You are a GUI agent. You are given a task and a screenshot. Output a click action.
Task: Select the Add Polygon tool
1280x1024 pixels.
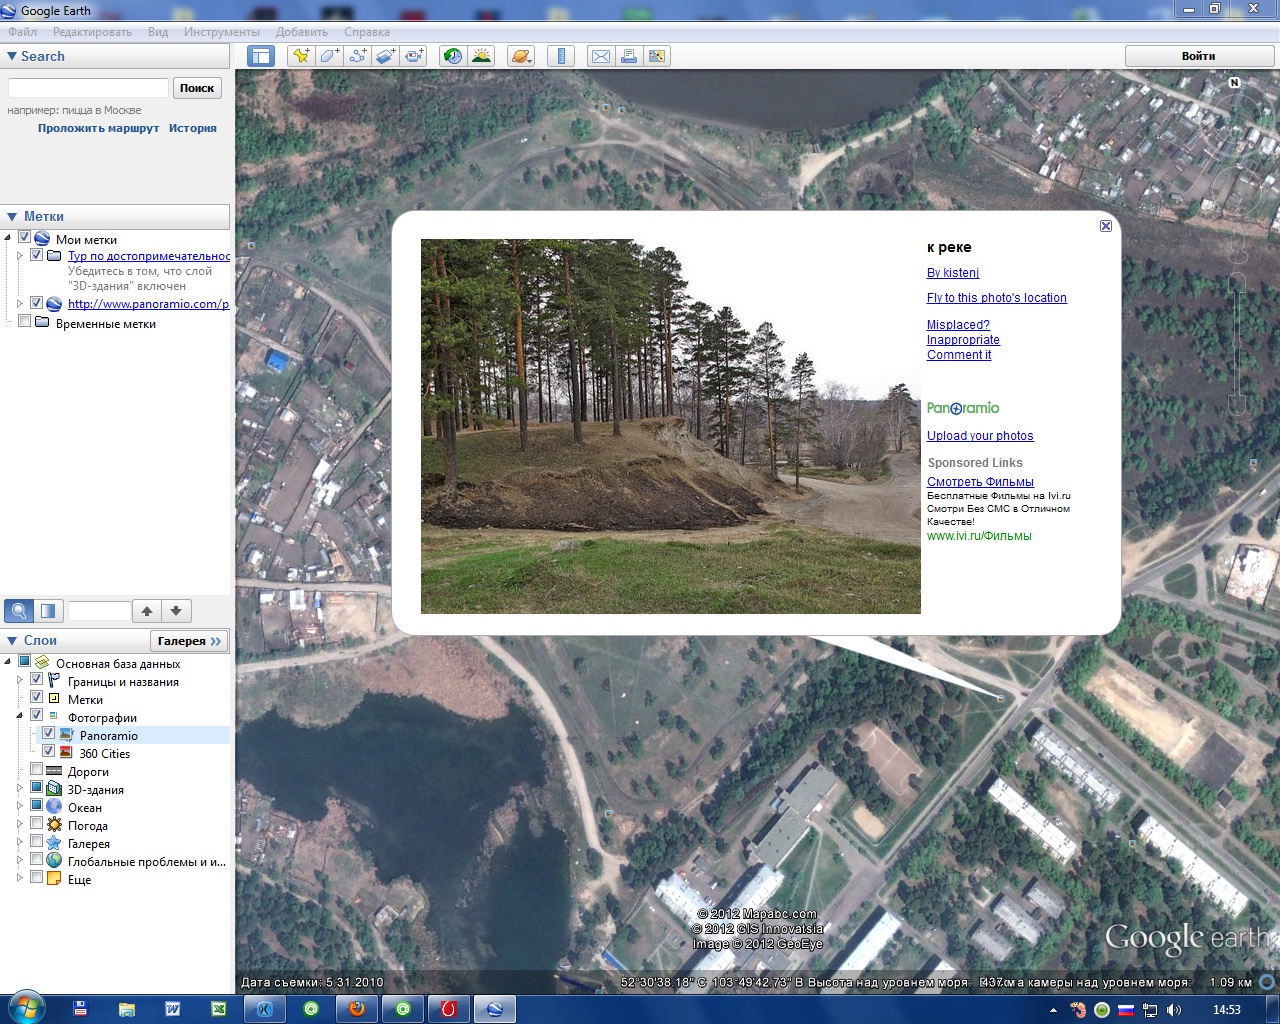point(329,56)
